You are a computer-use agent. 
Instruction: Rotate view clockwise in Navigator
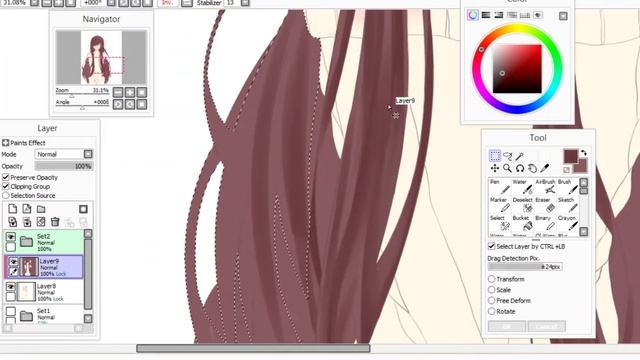tap(130, 104)
